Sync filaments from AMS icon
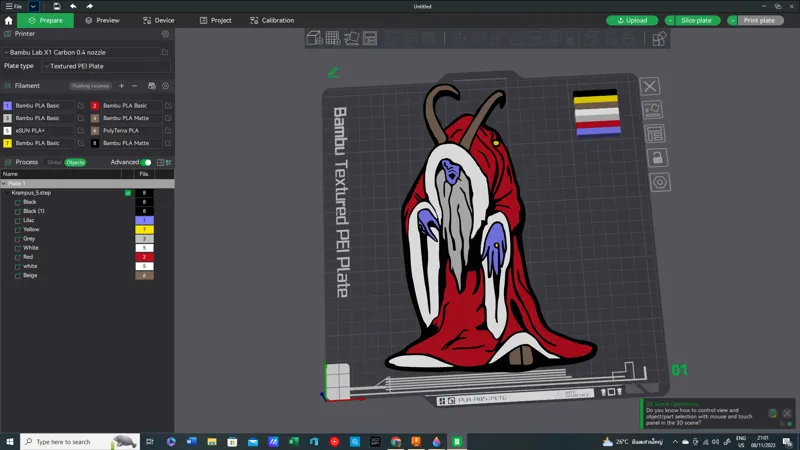 (x=152, y=86)
